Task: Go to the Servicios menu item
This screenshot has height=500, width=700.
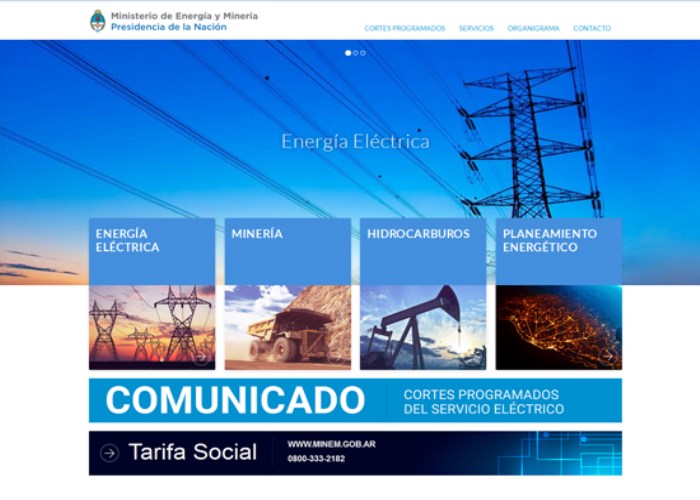Action: (x=476, y=28)
